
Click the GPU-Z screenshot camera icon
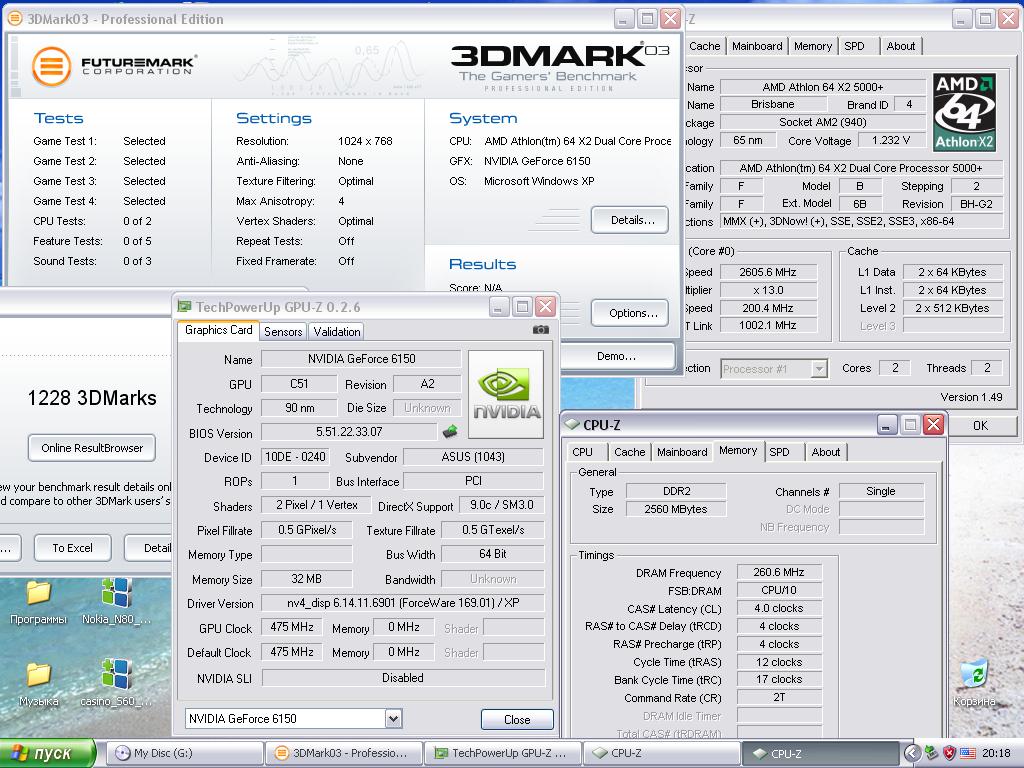(x=541, y=330)
